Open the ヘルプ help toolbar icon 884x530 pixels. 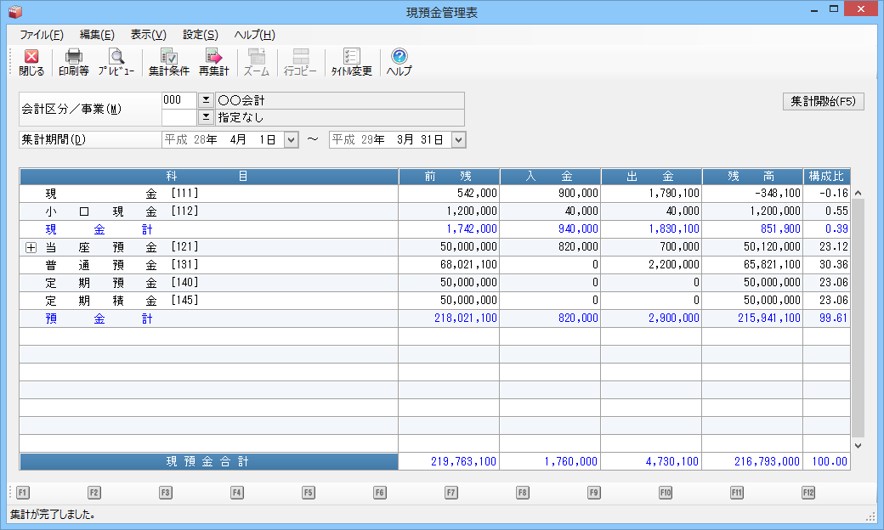click(x=399, y=62)
